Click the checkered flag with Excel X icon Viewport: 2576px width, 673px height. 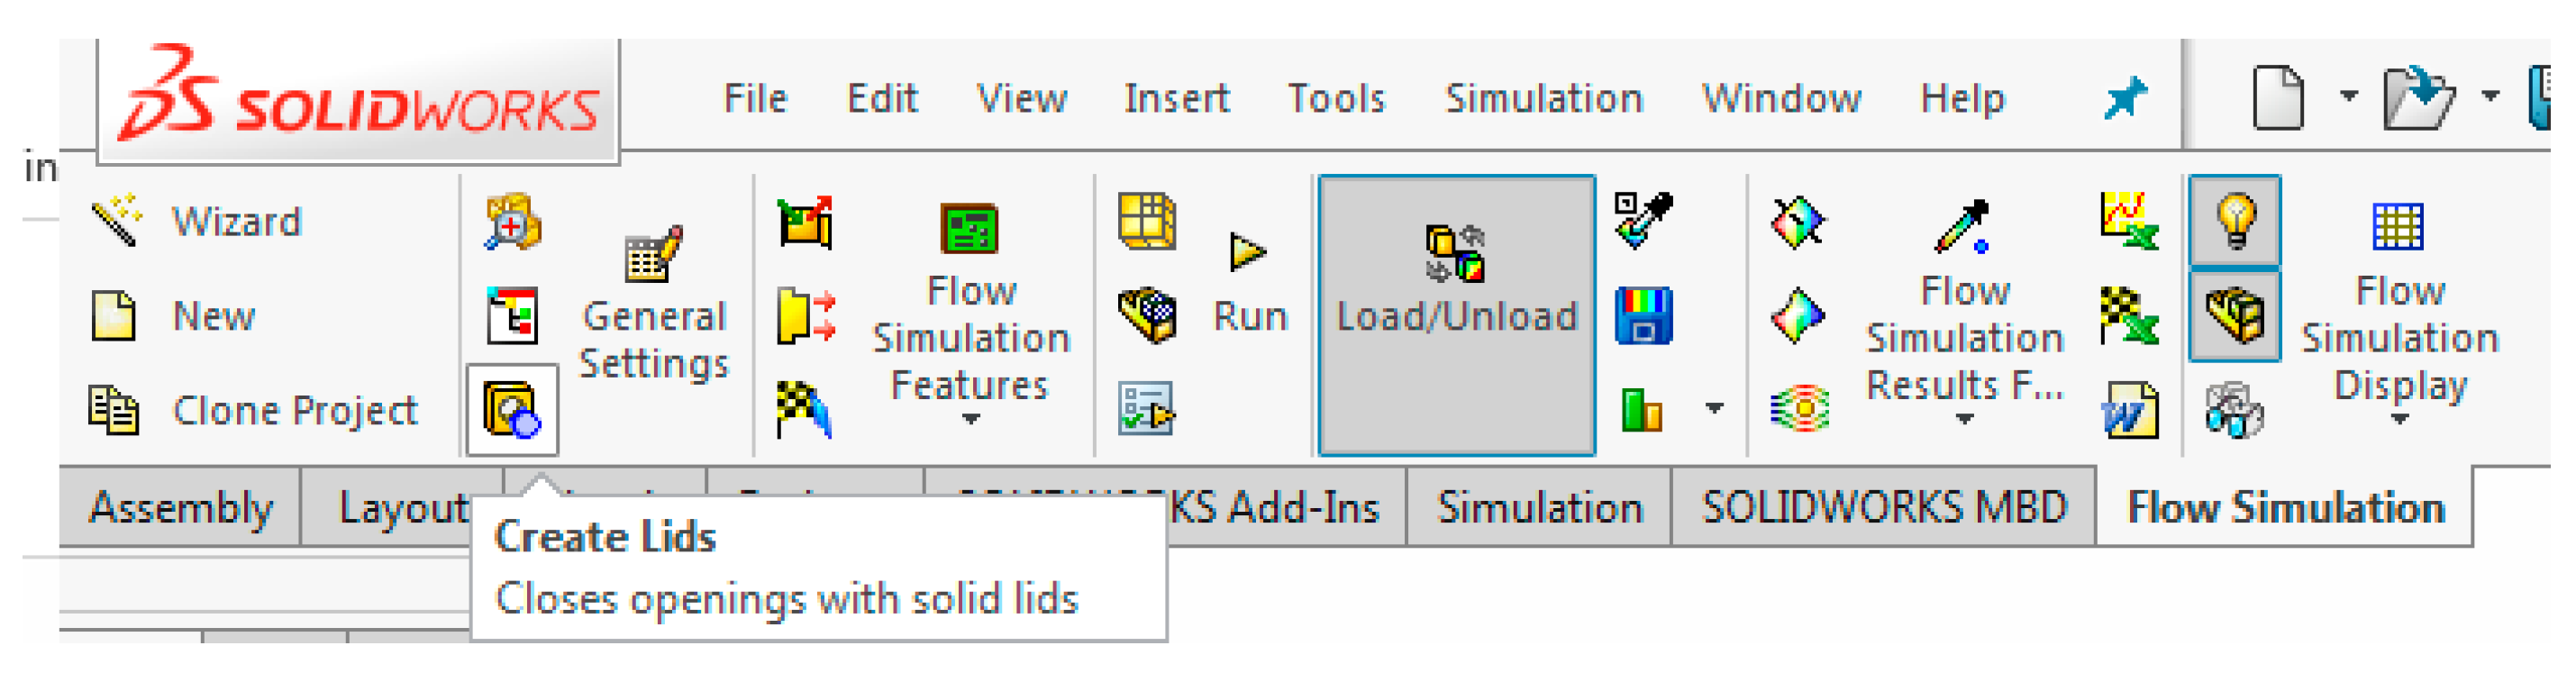coord(2129,316)
